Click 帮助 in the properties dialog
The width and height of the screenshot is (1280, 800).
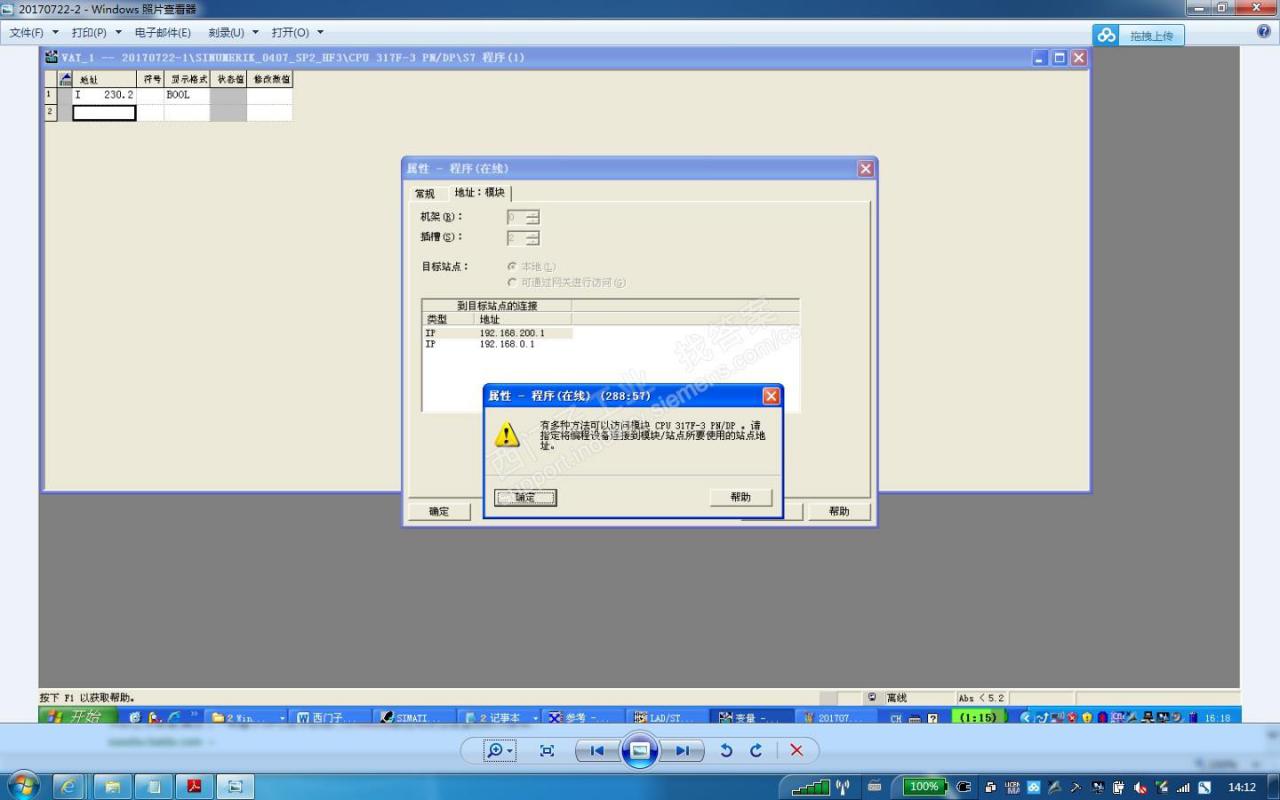pyautogui.click(x=839, y=511)
